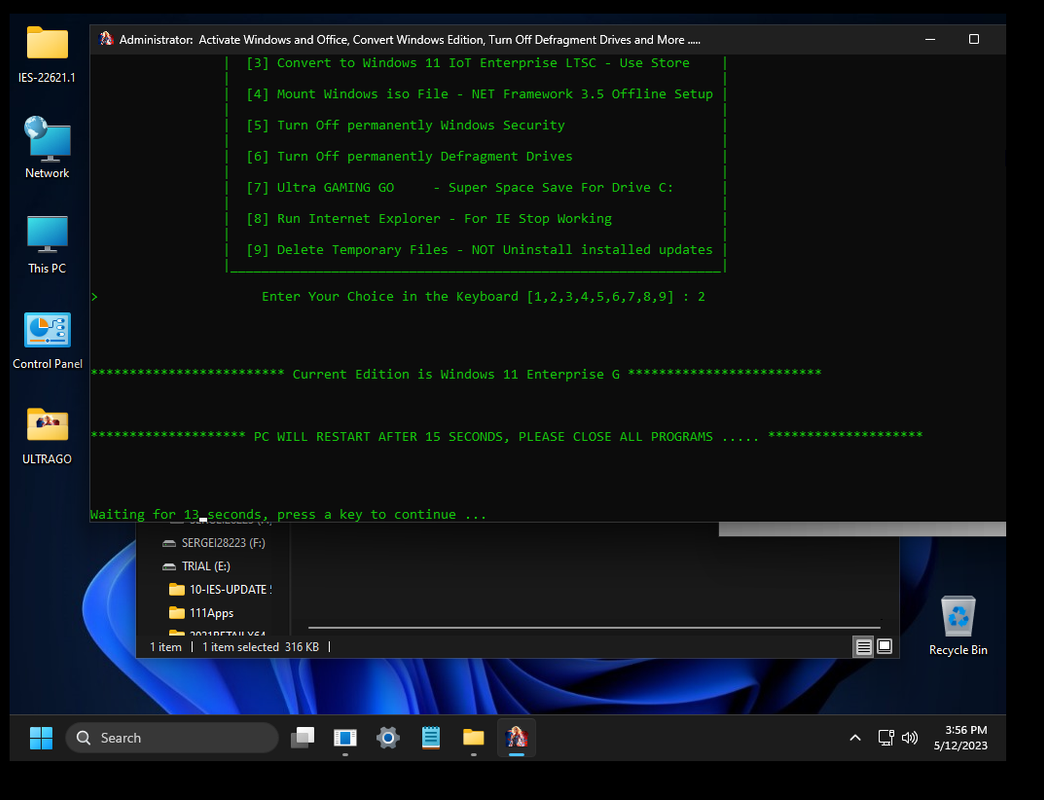This screenshot has height=800, width=1044.
Task: Select SERGEI28223 (F:) drive in File Explorer
Action: coord(214,543)
